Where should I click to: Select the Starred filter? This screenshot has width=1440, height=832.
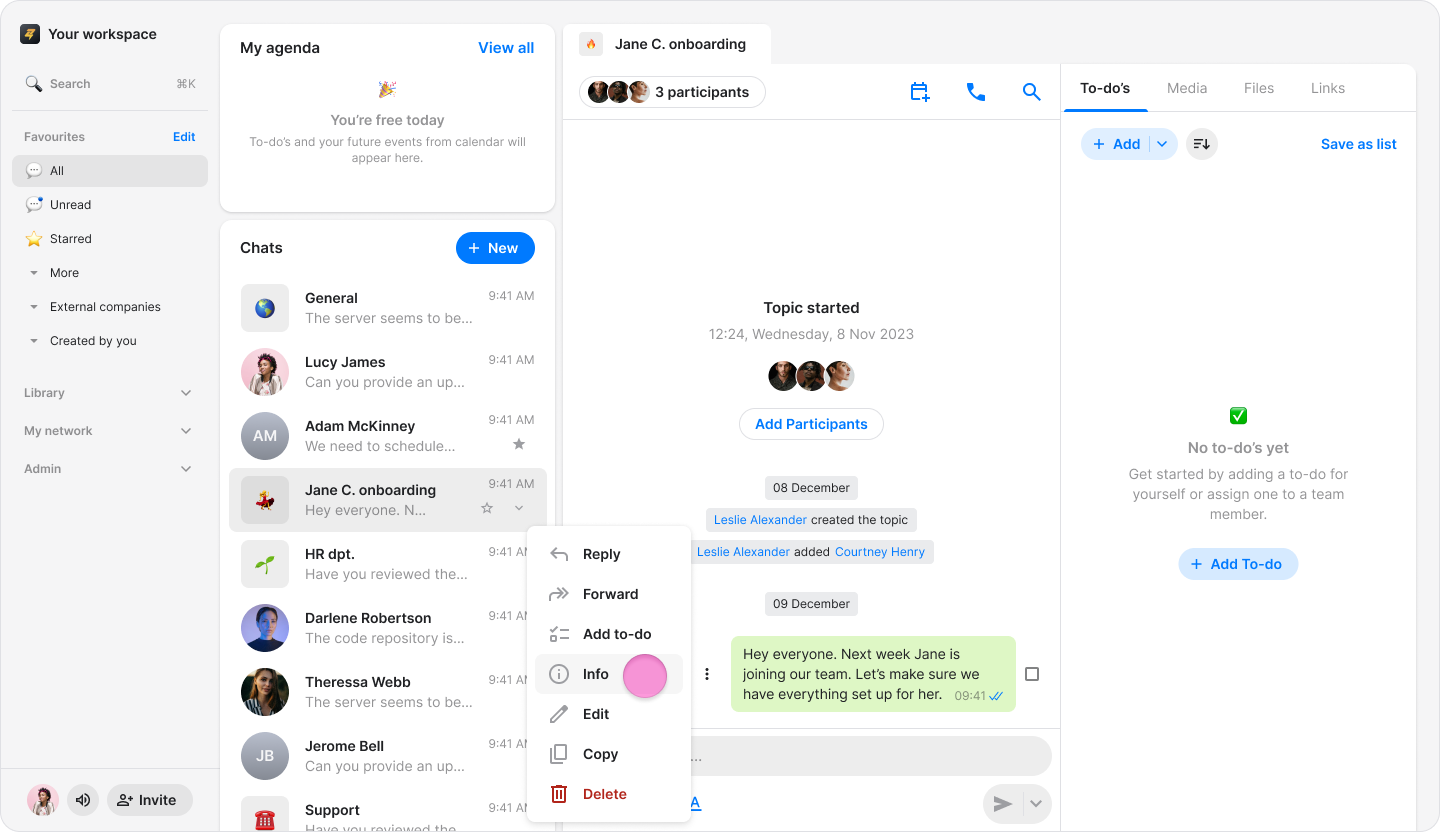110,239
